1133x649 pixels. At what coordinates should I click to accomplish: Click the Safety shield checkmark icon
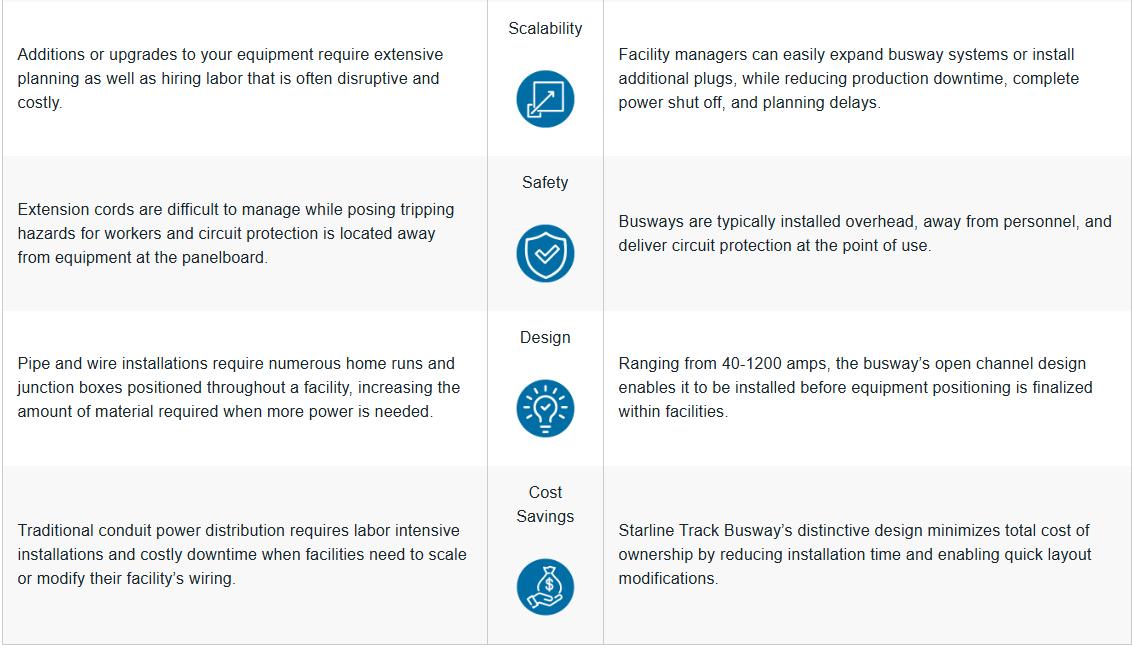click(545, 253)
